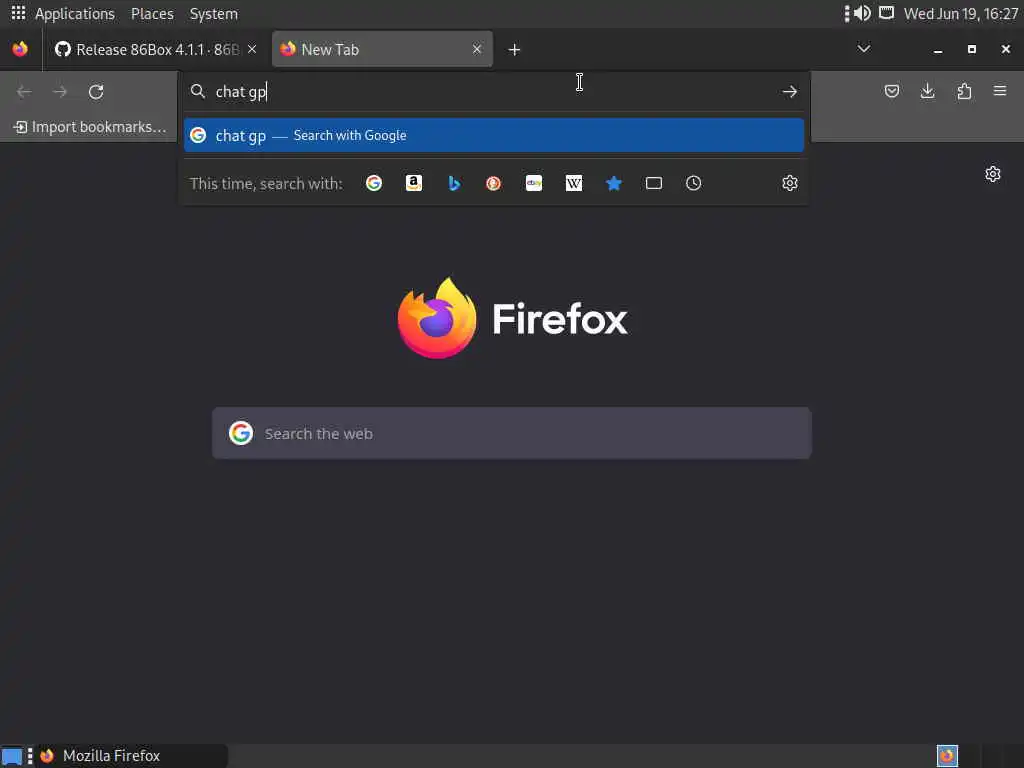Click the show desktop icon in bottom panel
Screen dimensions: 1024x768
coord(12,756)
